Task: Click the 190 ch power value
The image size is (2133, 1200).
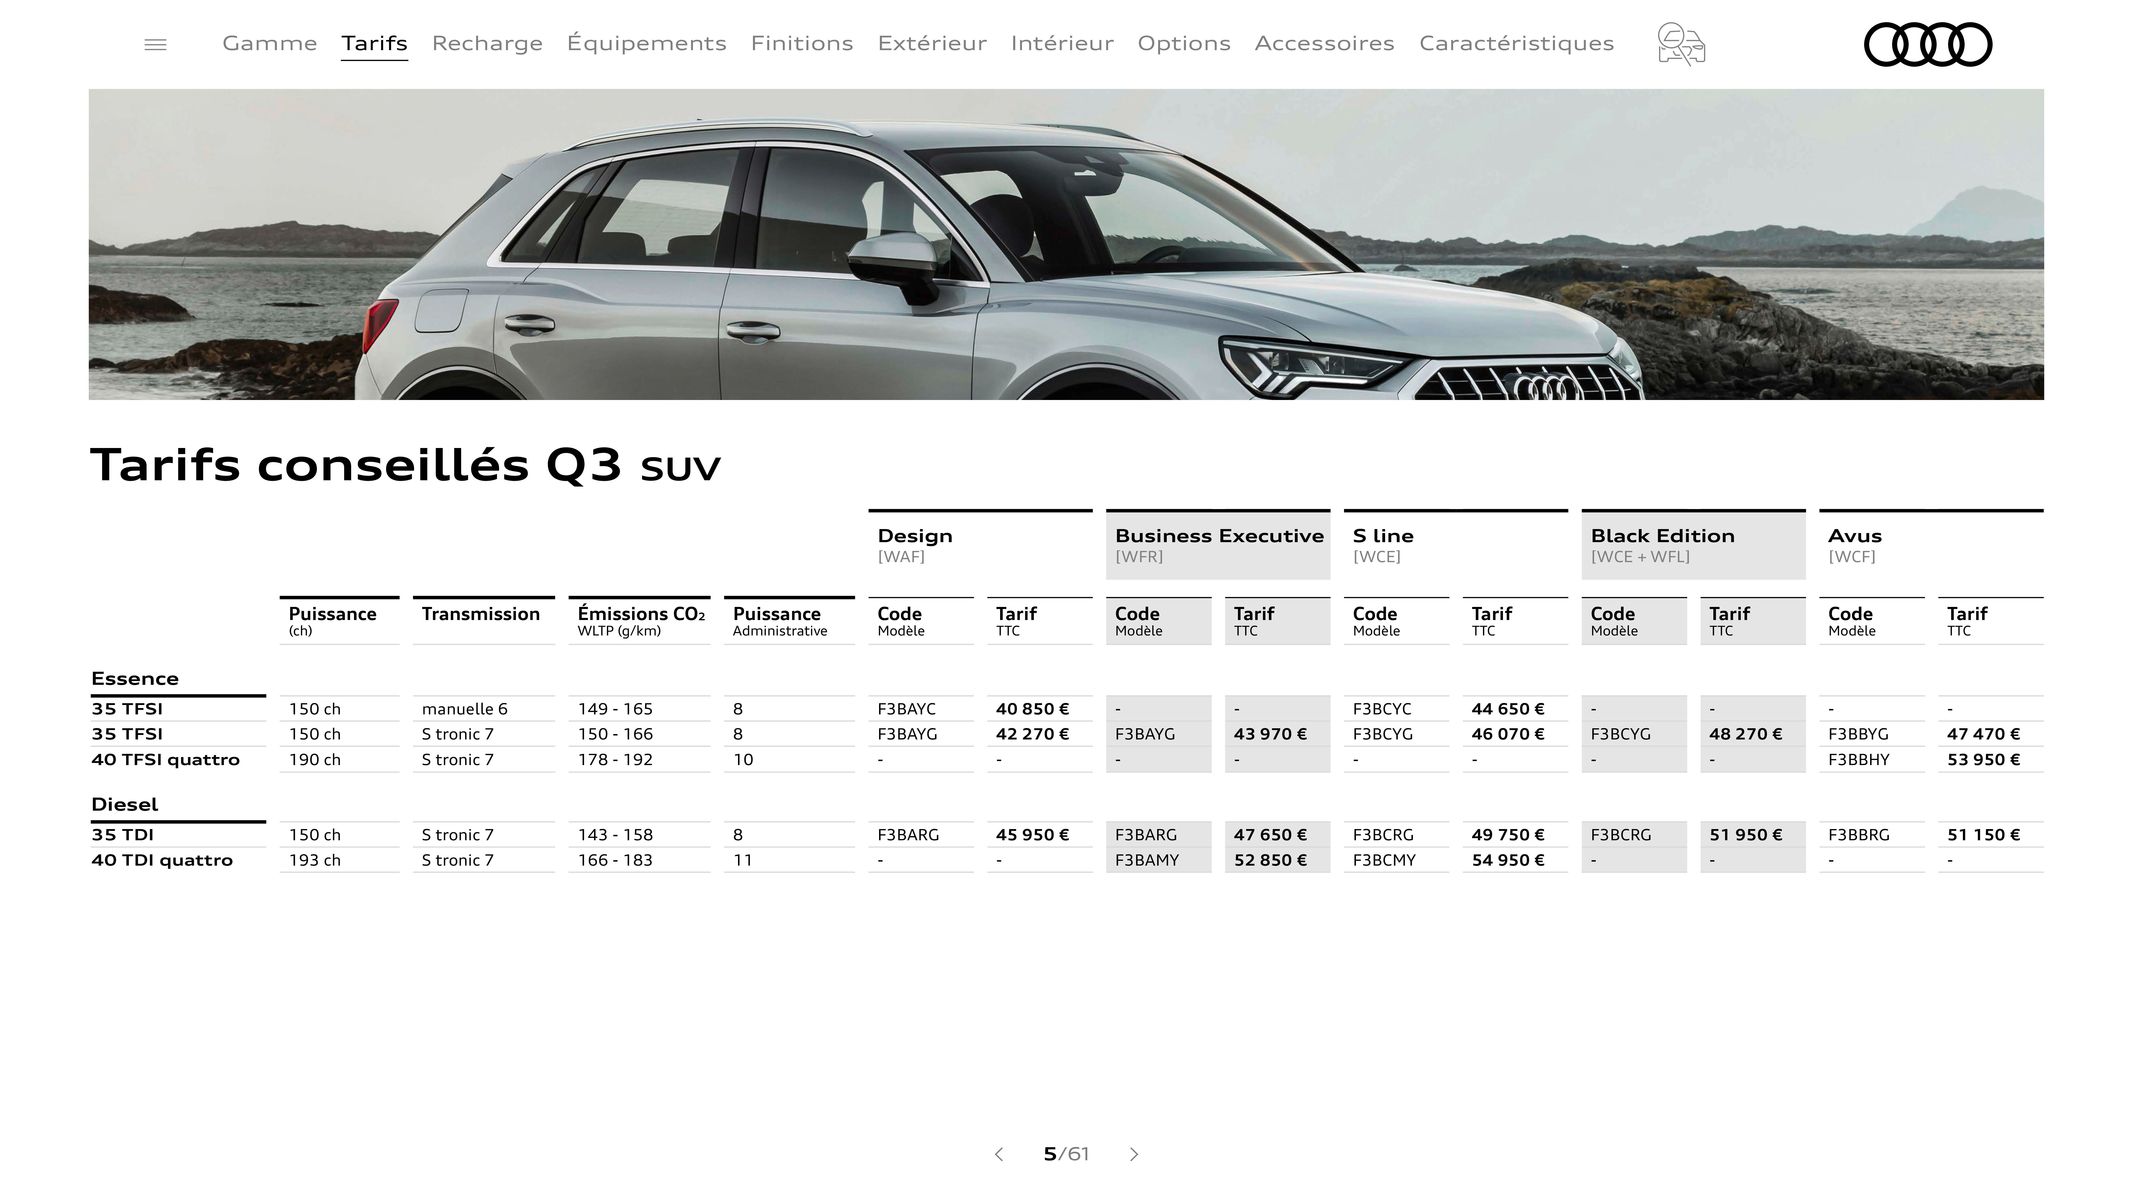Action: (x=315, y=759)
